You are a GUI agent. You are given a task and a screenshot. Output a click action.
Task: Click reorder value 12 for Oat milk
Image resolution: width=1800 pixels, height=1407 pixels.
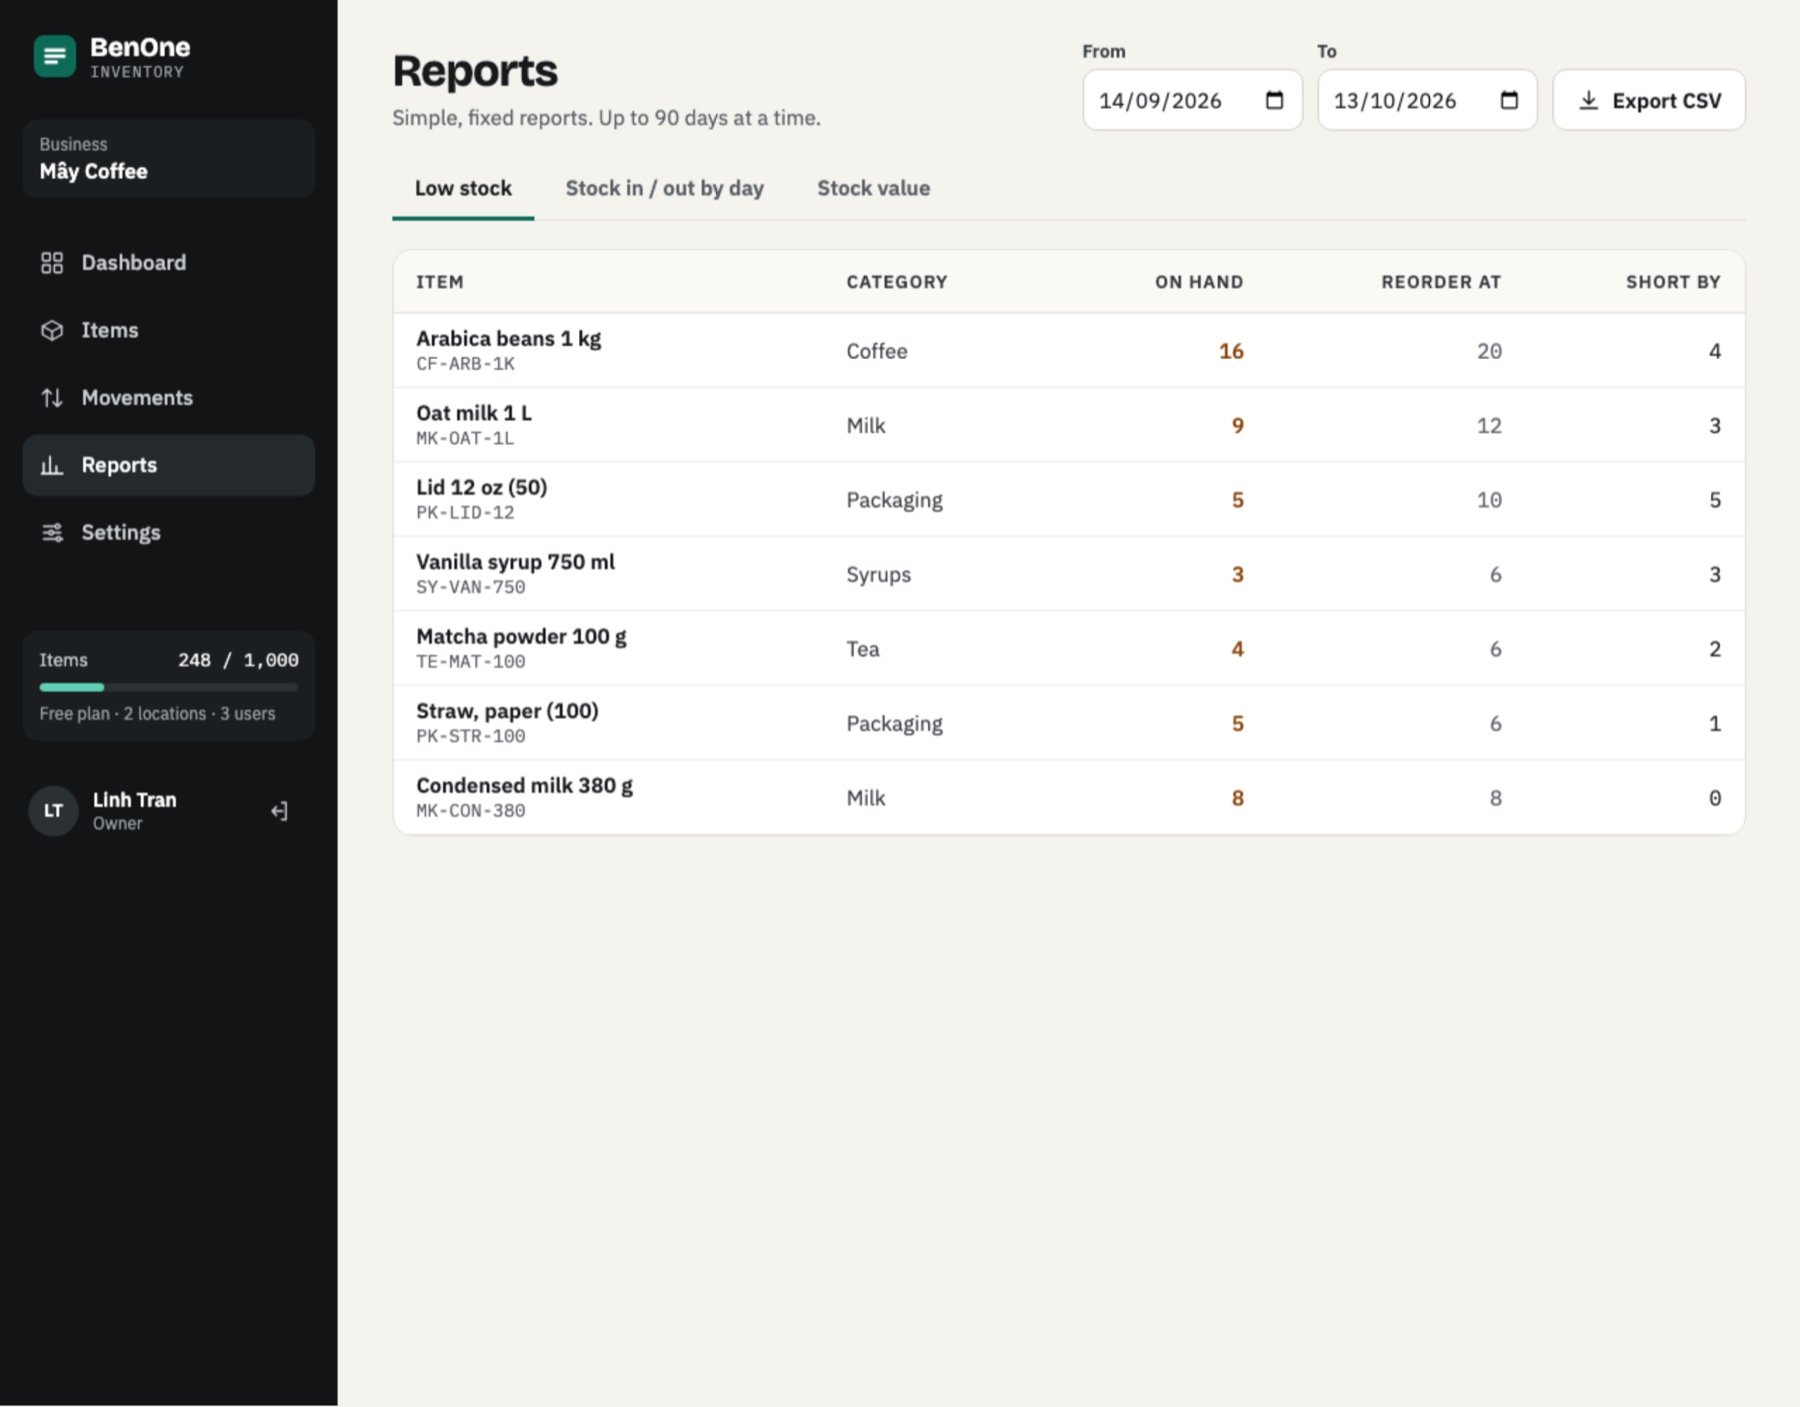point(1489,426)
